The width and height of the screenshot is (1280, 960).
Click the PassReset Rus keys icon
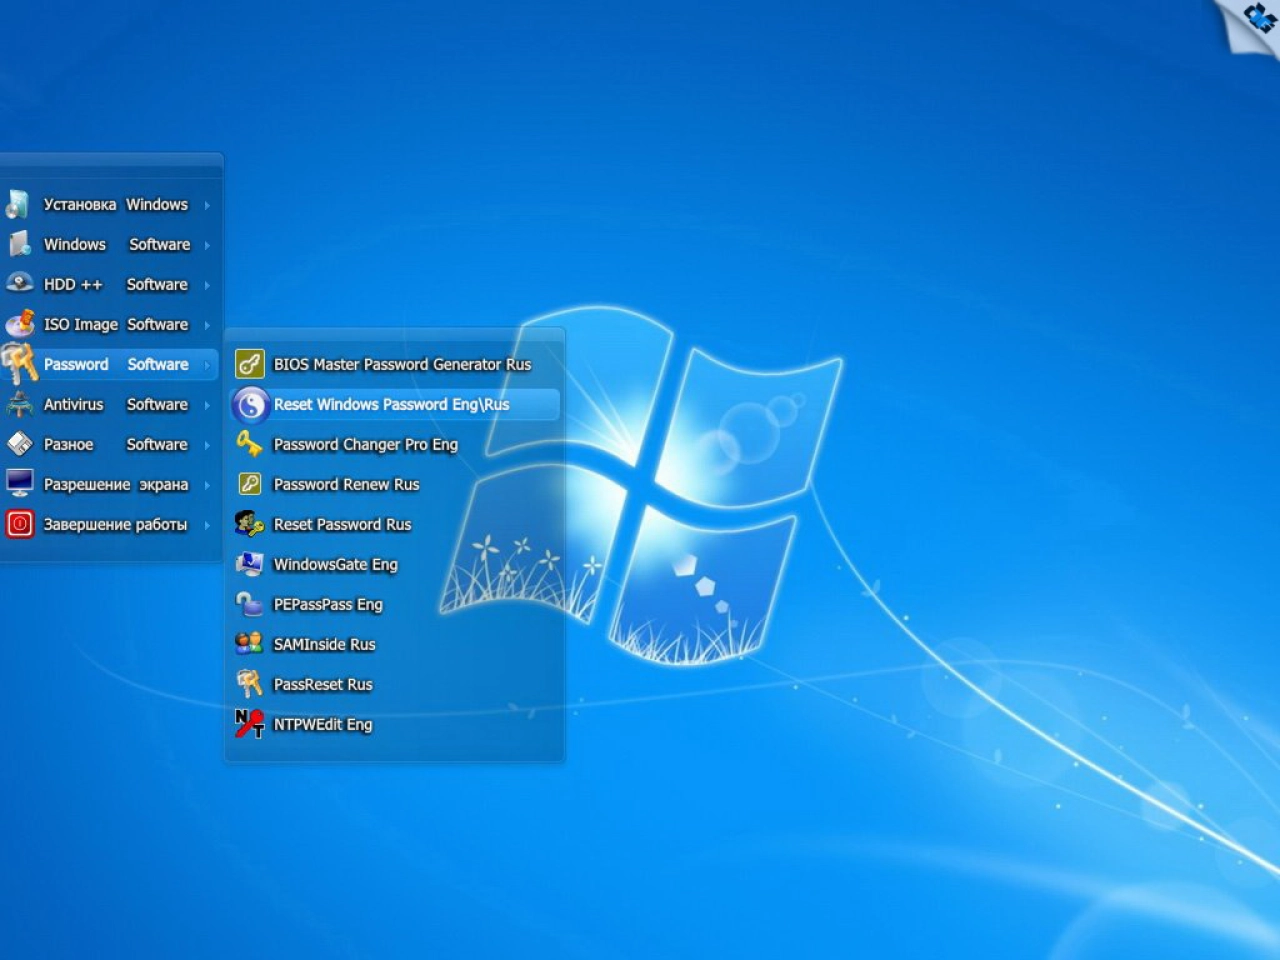coord(250,684)
